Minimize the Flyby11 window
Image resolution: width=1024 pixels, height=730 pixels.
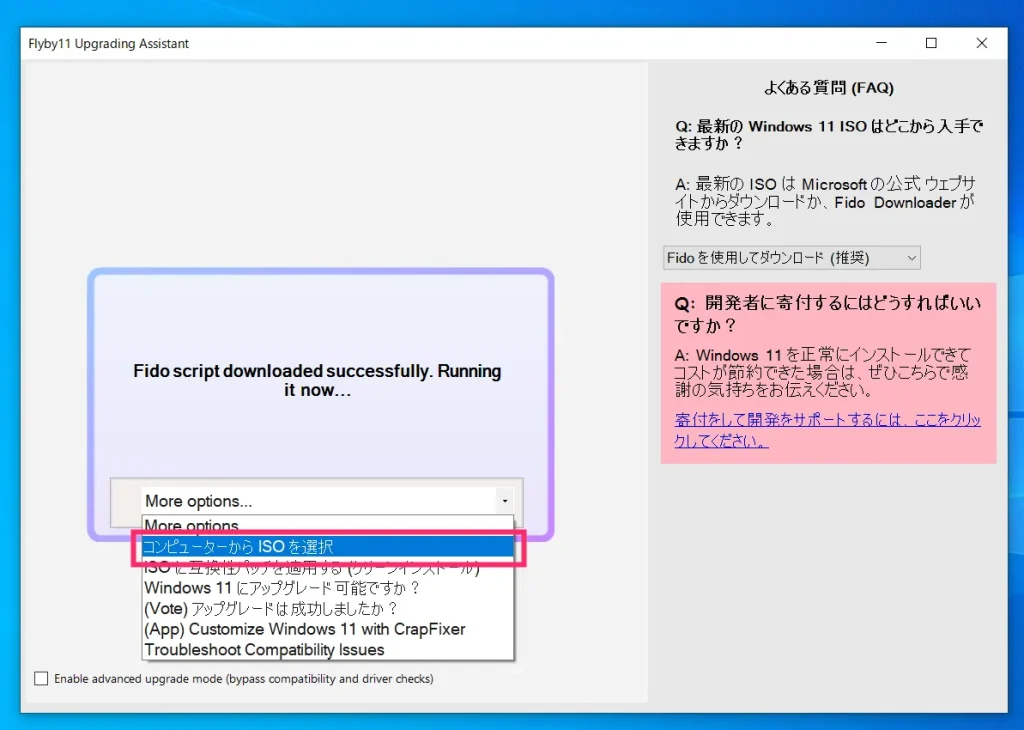coord(881,43)
